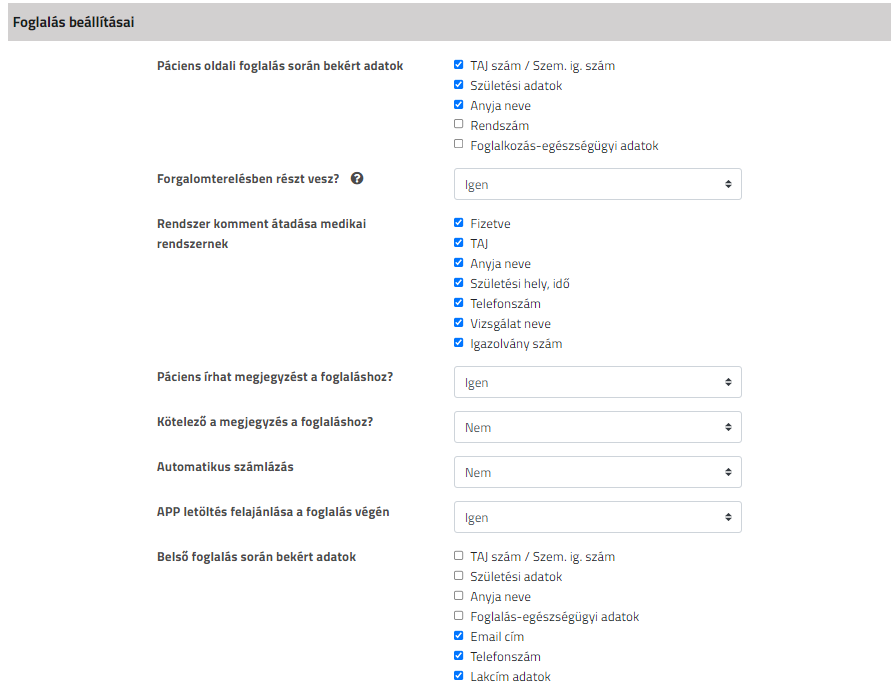Toggle the Fizetve checkbox

[458, 223]
